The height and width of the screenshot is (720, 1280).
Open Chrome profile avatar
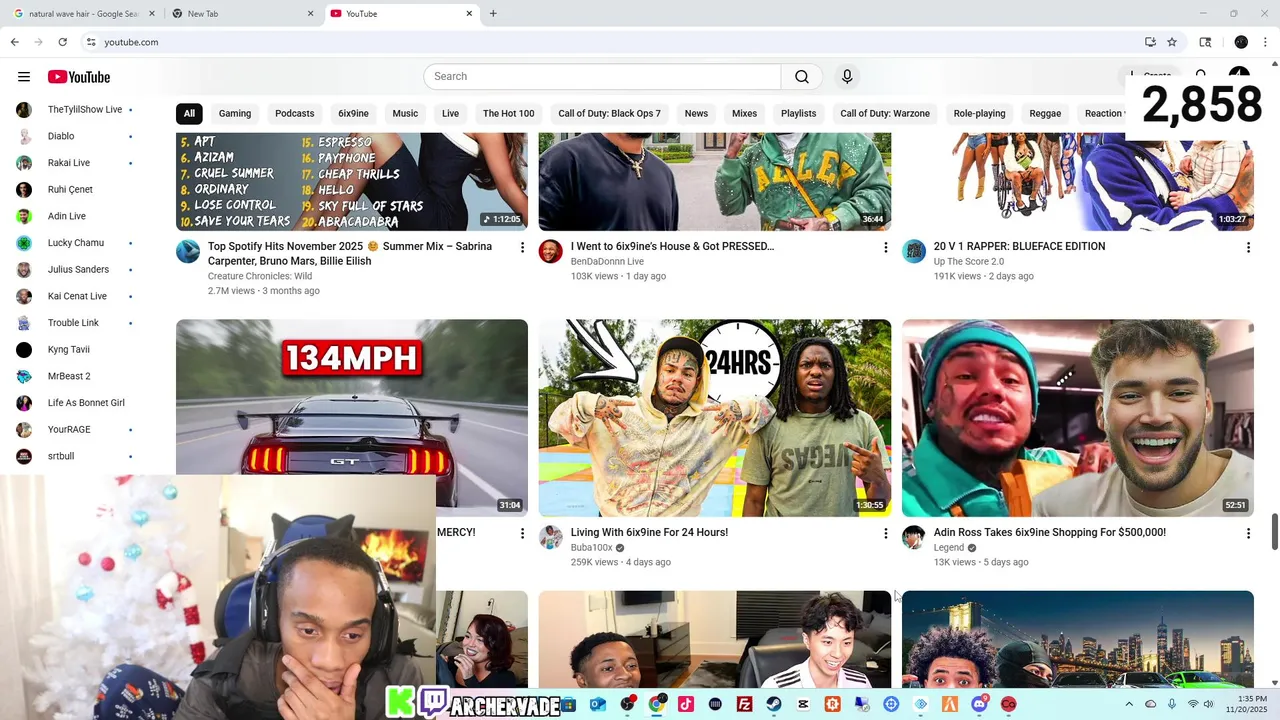click(x=1241, y=42)
